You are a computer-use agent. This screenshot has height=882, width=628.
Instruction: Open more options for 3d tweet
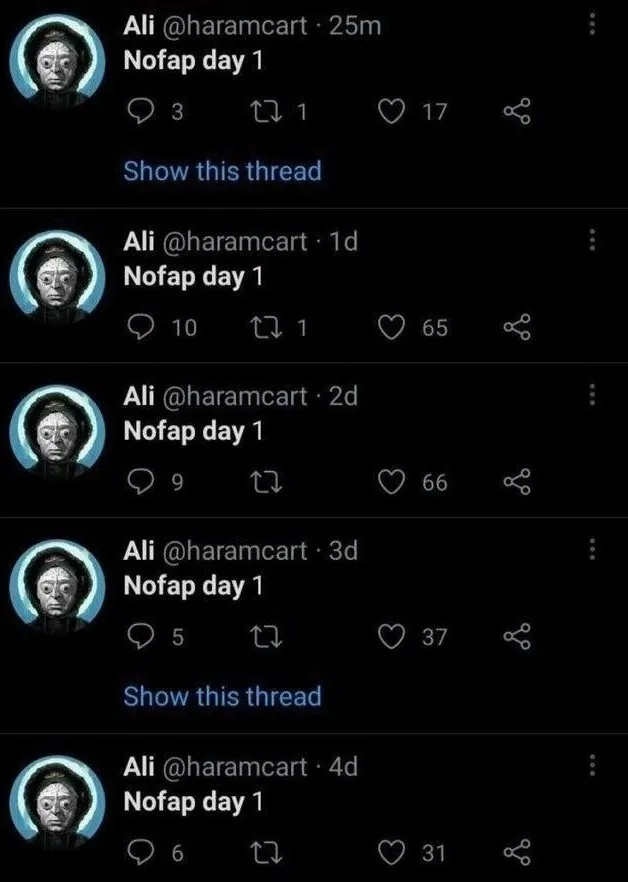click(x=592, y=549)
